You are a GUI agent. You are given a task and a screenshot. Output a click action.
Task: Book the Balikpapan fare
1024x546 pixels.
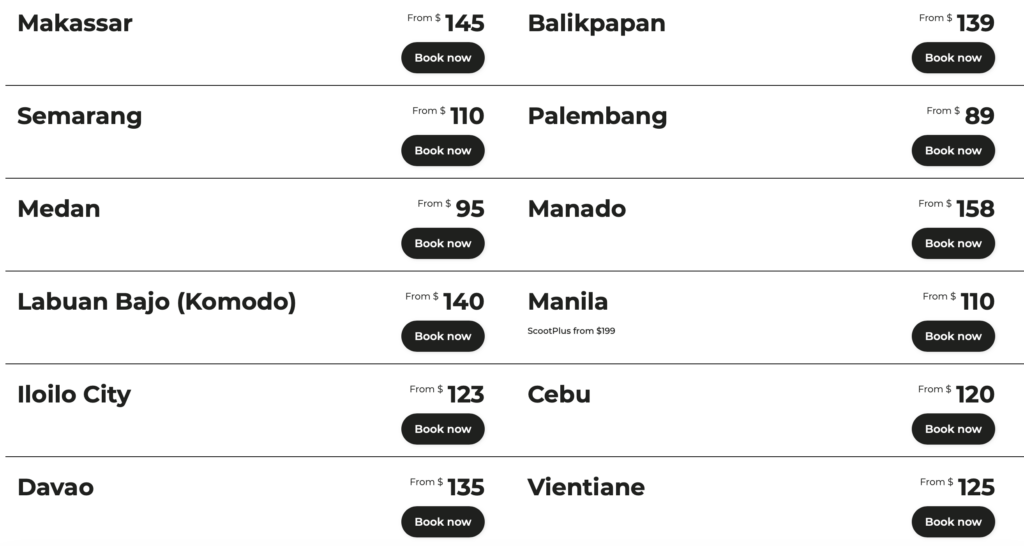point(952,58)
